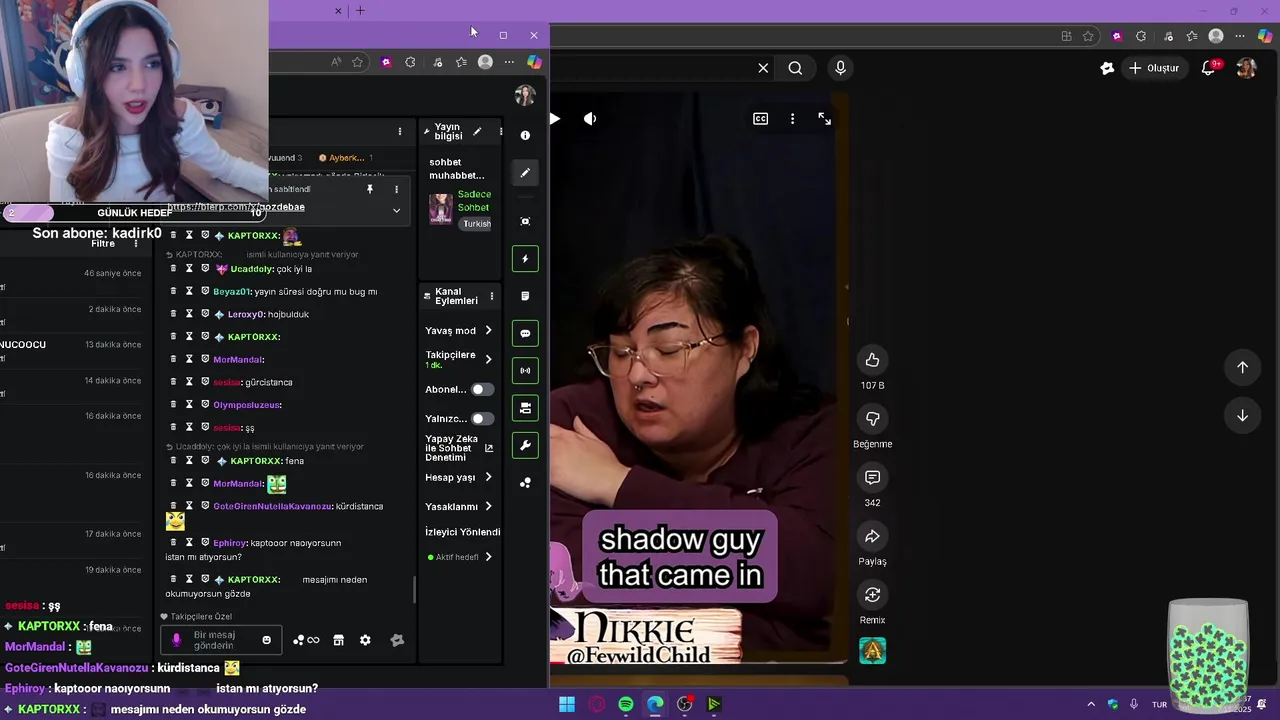Screen dimensions: 1280x720
Task: Open the Remix option for the Short
Action: 872,595
